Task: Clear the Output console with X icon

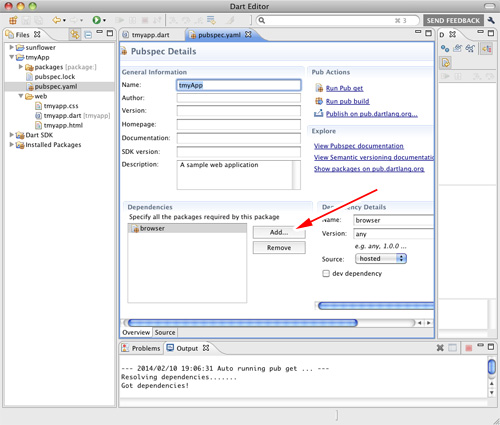Action: tap(440, 348)
